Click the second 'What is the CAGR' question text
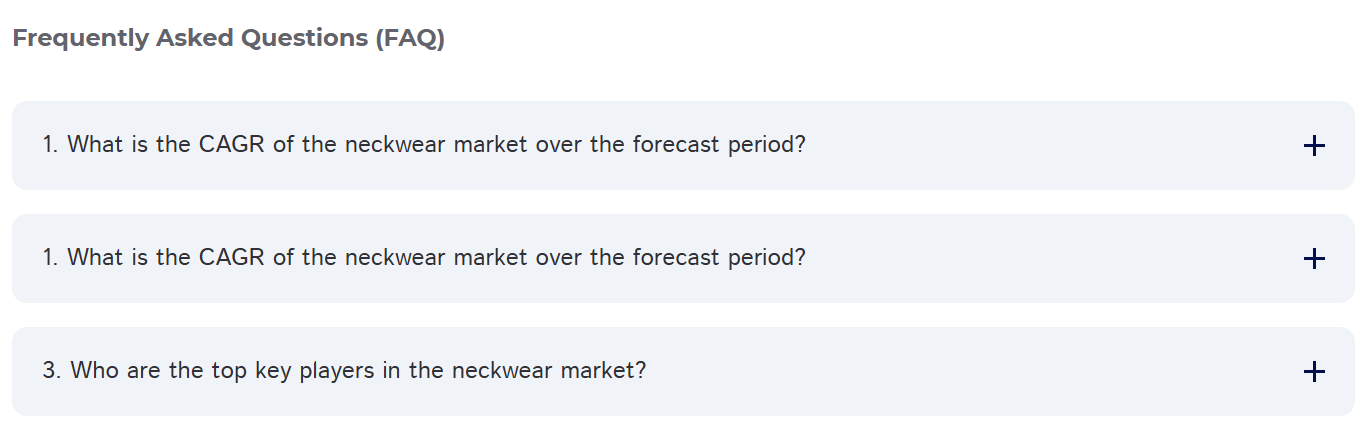The height and width of the screenshot is (430, 1369). (x=423, y=258)
